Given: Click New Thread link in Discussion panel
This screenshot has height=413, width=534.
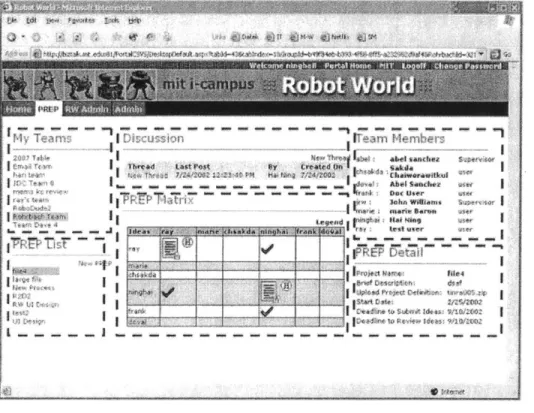Looking at the screenshot, I should (330, 158).
